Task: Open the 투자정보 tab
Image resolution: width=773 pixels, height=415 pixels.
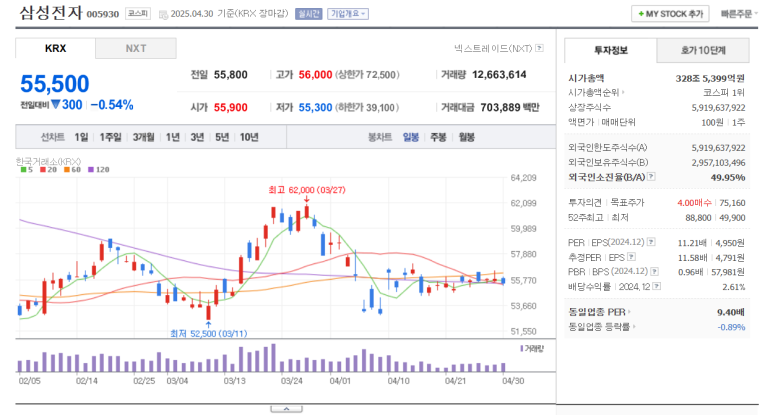Action: (x=610, y=50)
